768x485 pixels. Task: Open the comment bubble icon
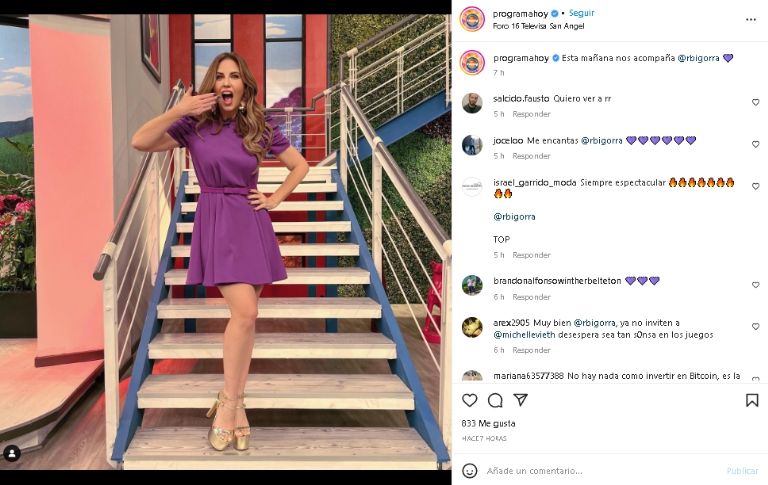(495, 400)
